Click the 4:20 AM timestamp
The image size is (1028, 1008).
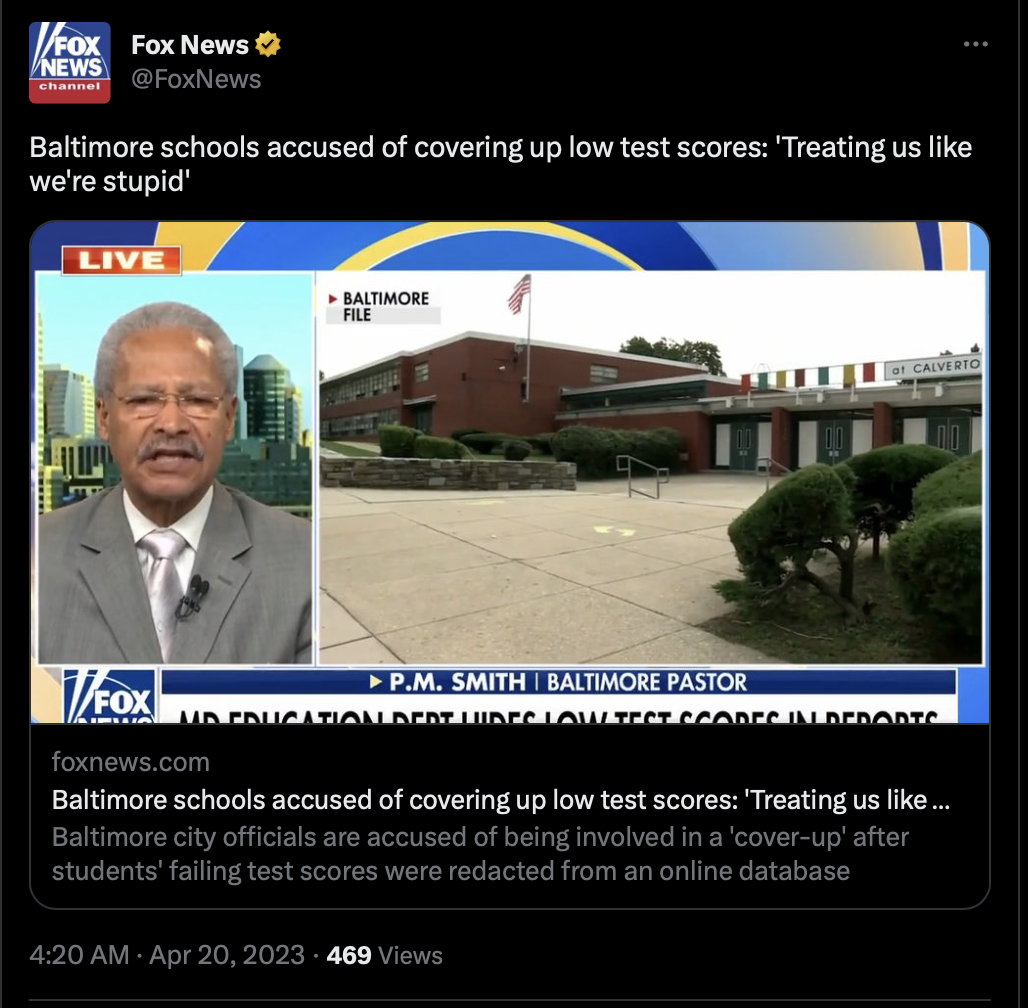click(x=79, y=955)
